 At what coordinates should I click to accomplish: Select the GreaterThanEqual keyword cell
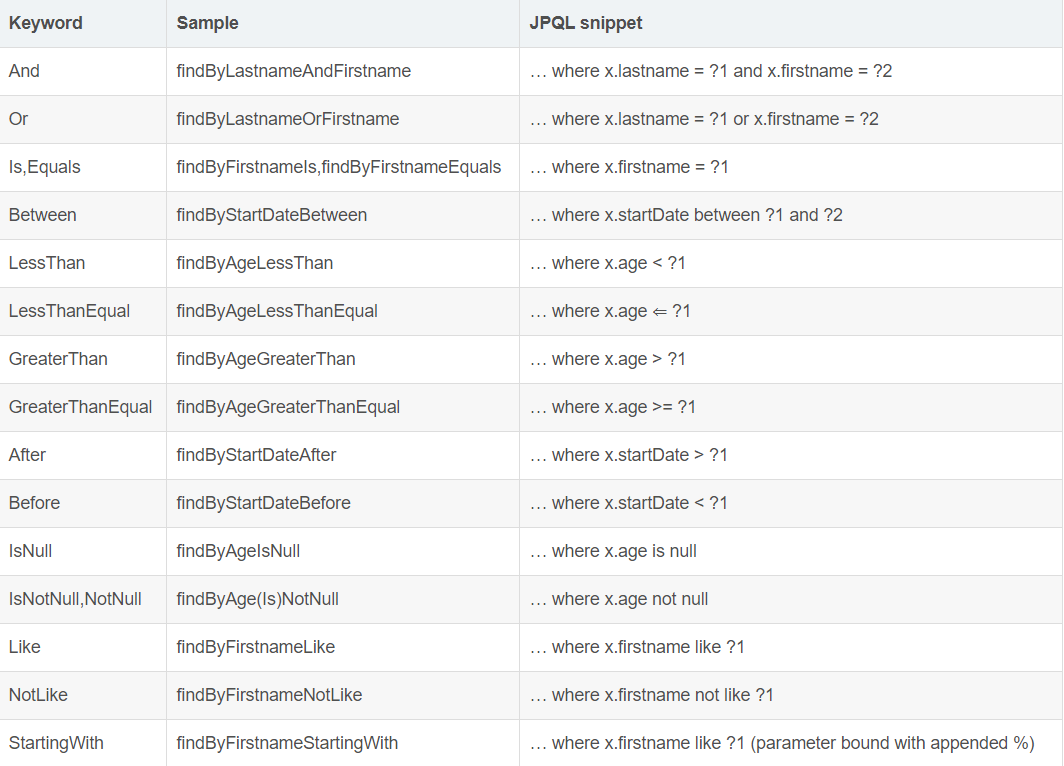[x=80, y=407]
